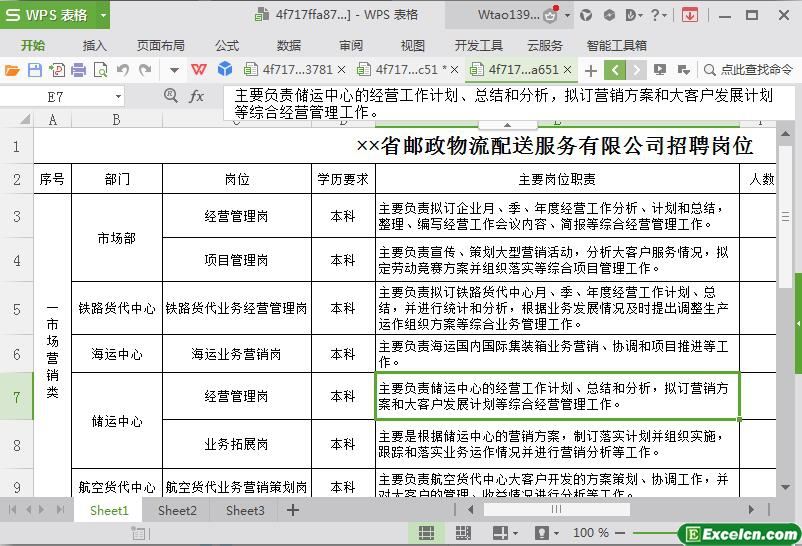Click the print icon in quick toolbar
Screen dimensions: 802x546
78,70
